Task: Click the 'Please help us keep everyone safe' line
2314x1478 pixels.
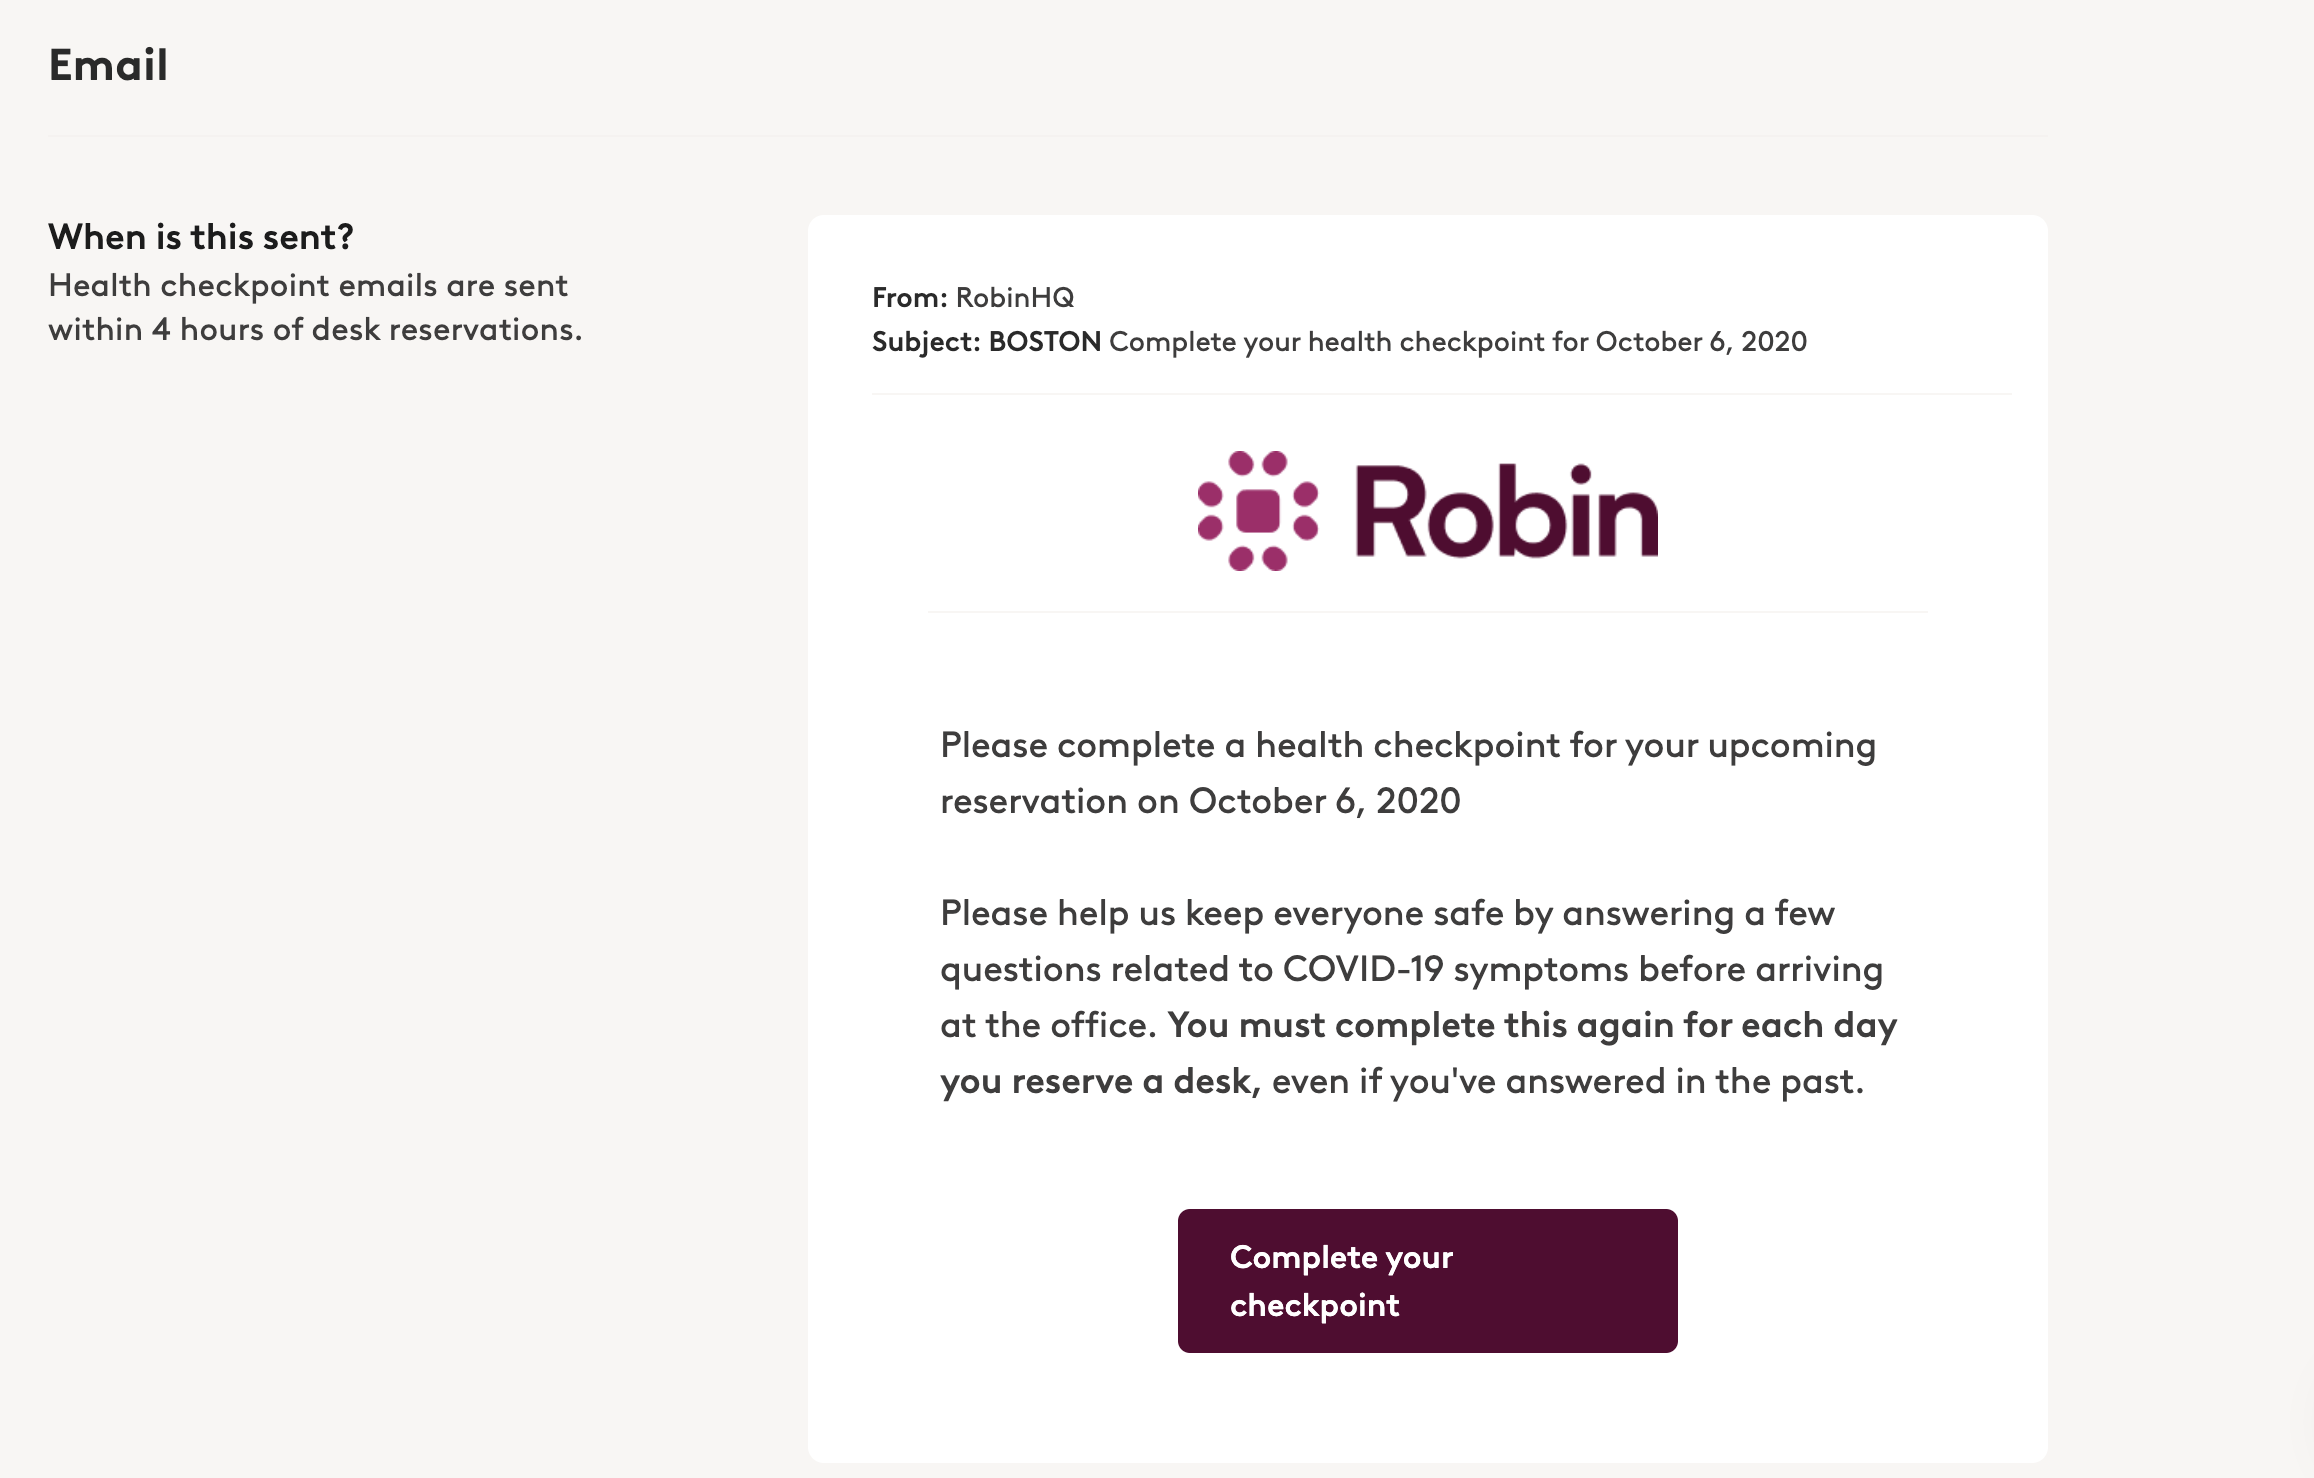Action: tap(1387, 913)
